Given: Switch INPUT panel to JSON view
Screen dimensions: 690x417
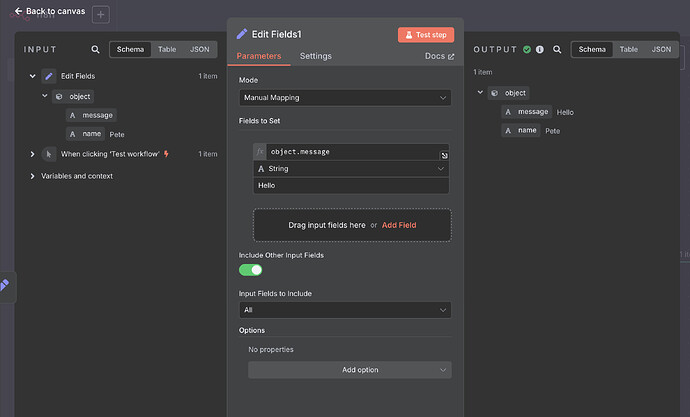Looking at the screenshot, I should coord(200,49).
